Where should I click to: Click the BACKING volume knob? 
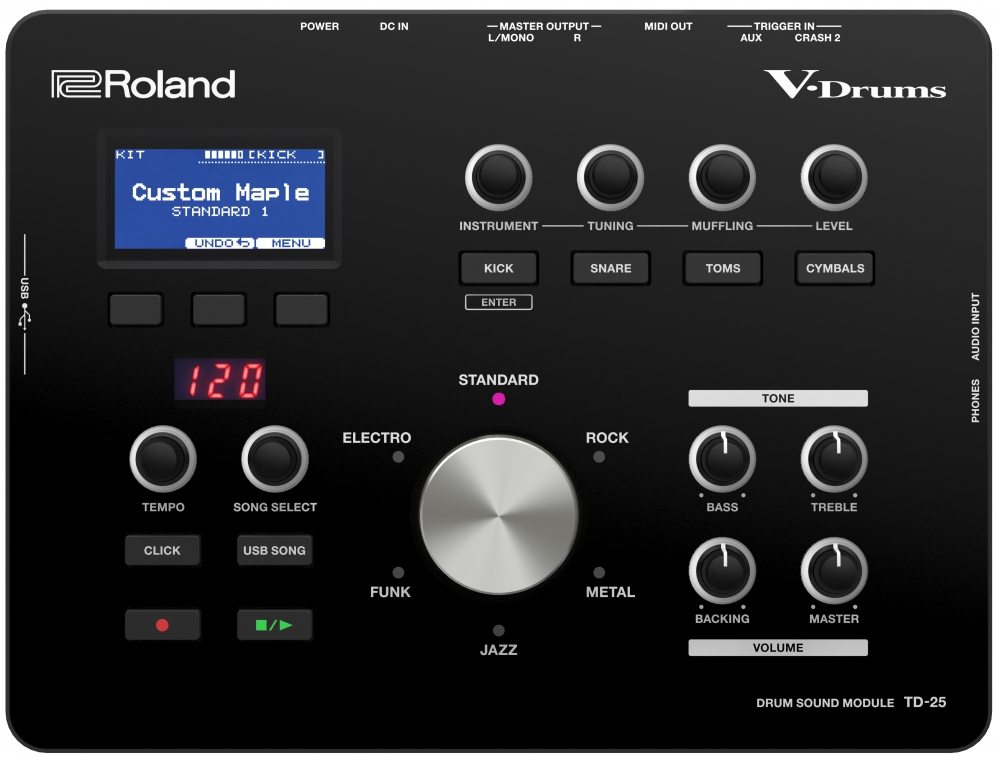click(x=722, y=571)
